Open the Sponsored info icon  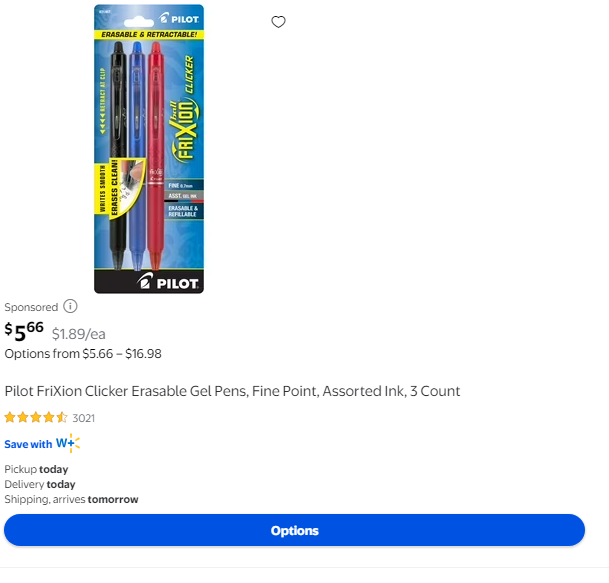[70, 306]
